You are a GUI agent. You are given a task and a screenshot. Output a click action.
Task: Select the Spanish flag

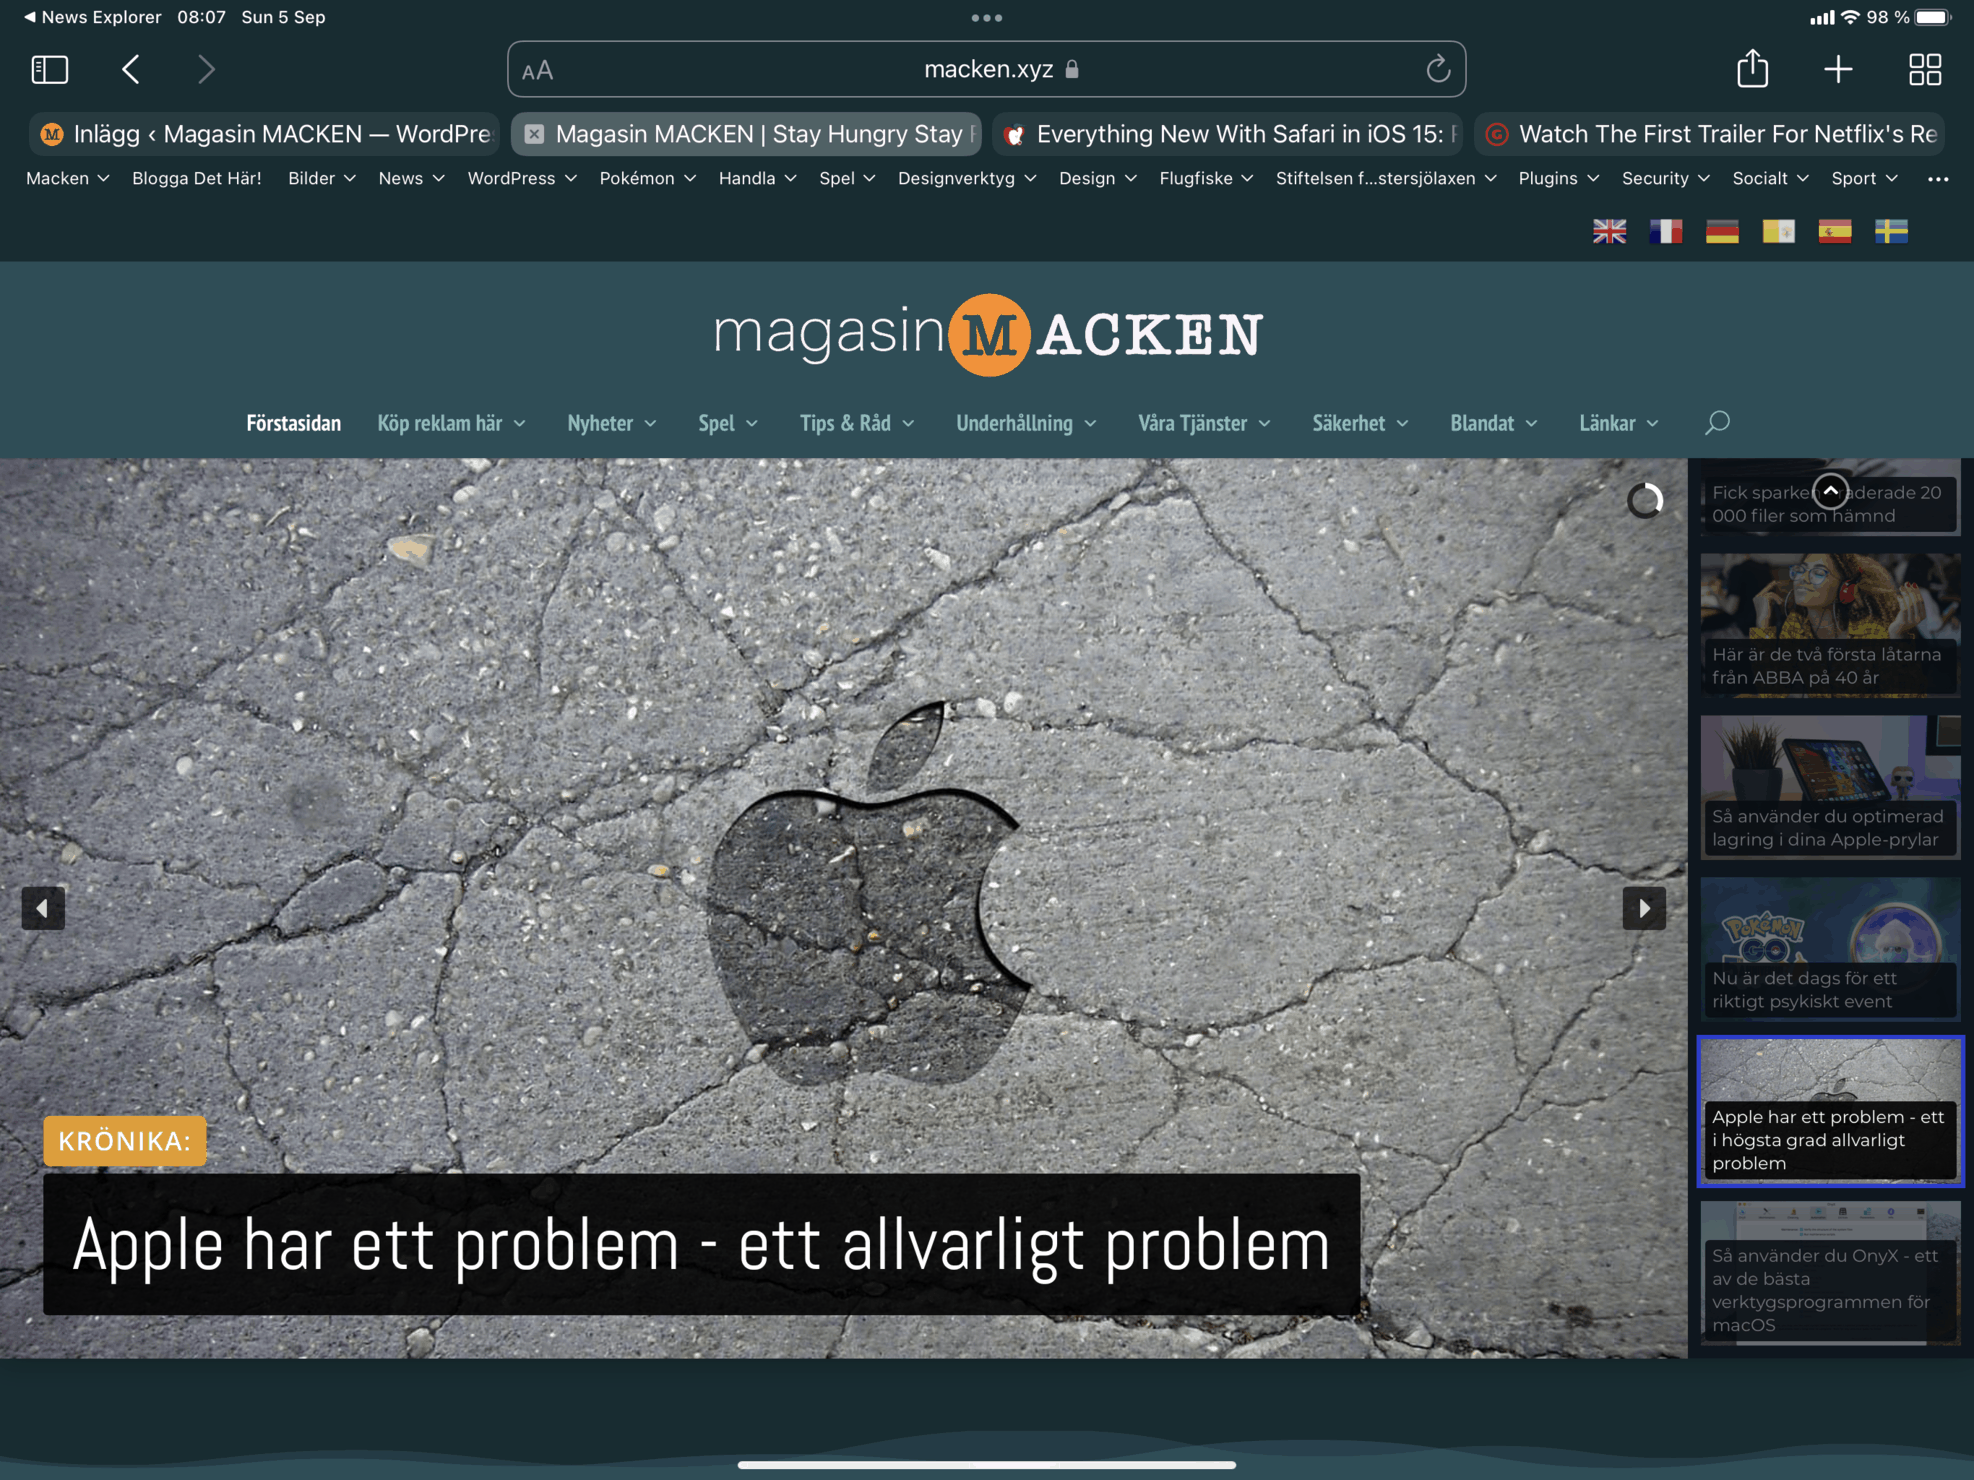(x=1835, y=231)
